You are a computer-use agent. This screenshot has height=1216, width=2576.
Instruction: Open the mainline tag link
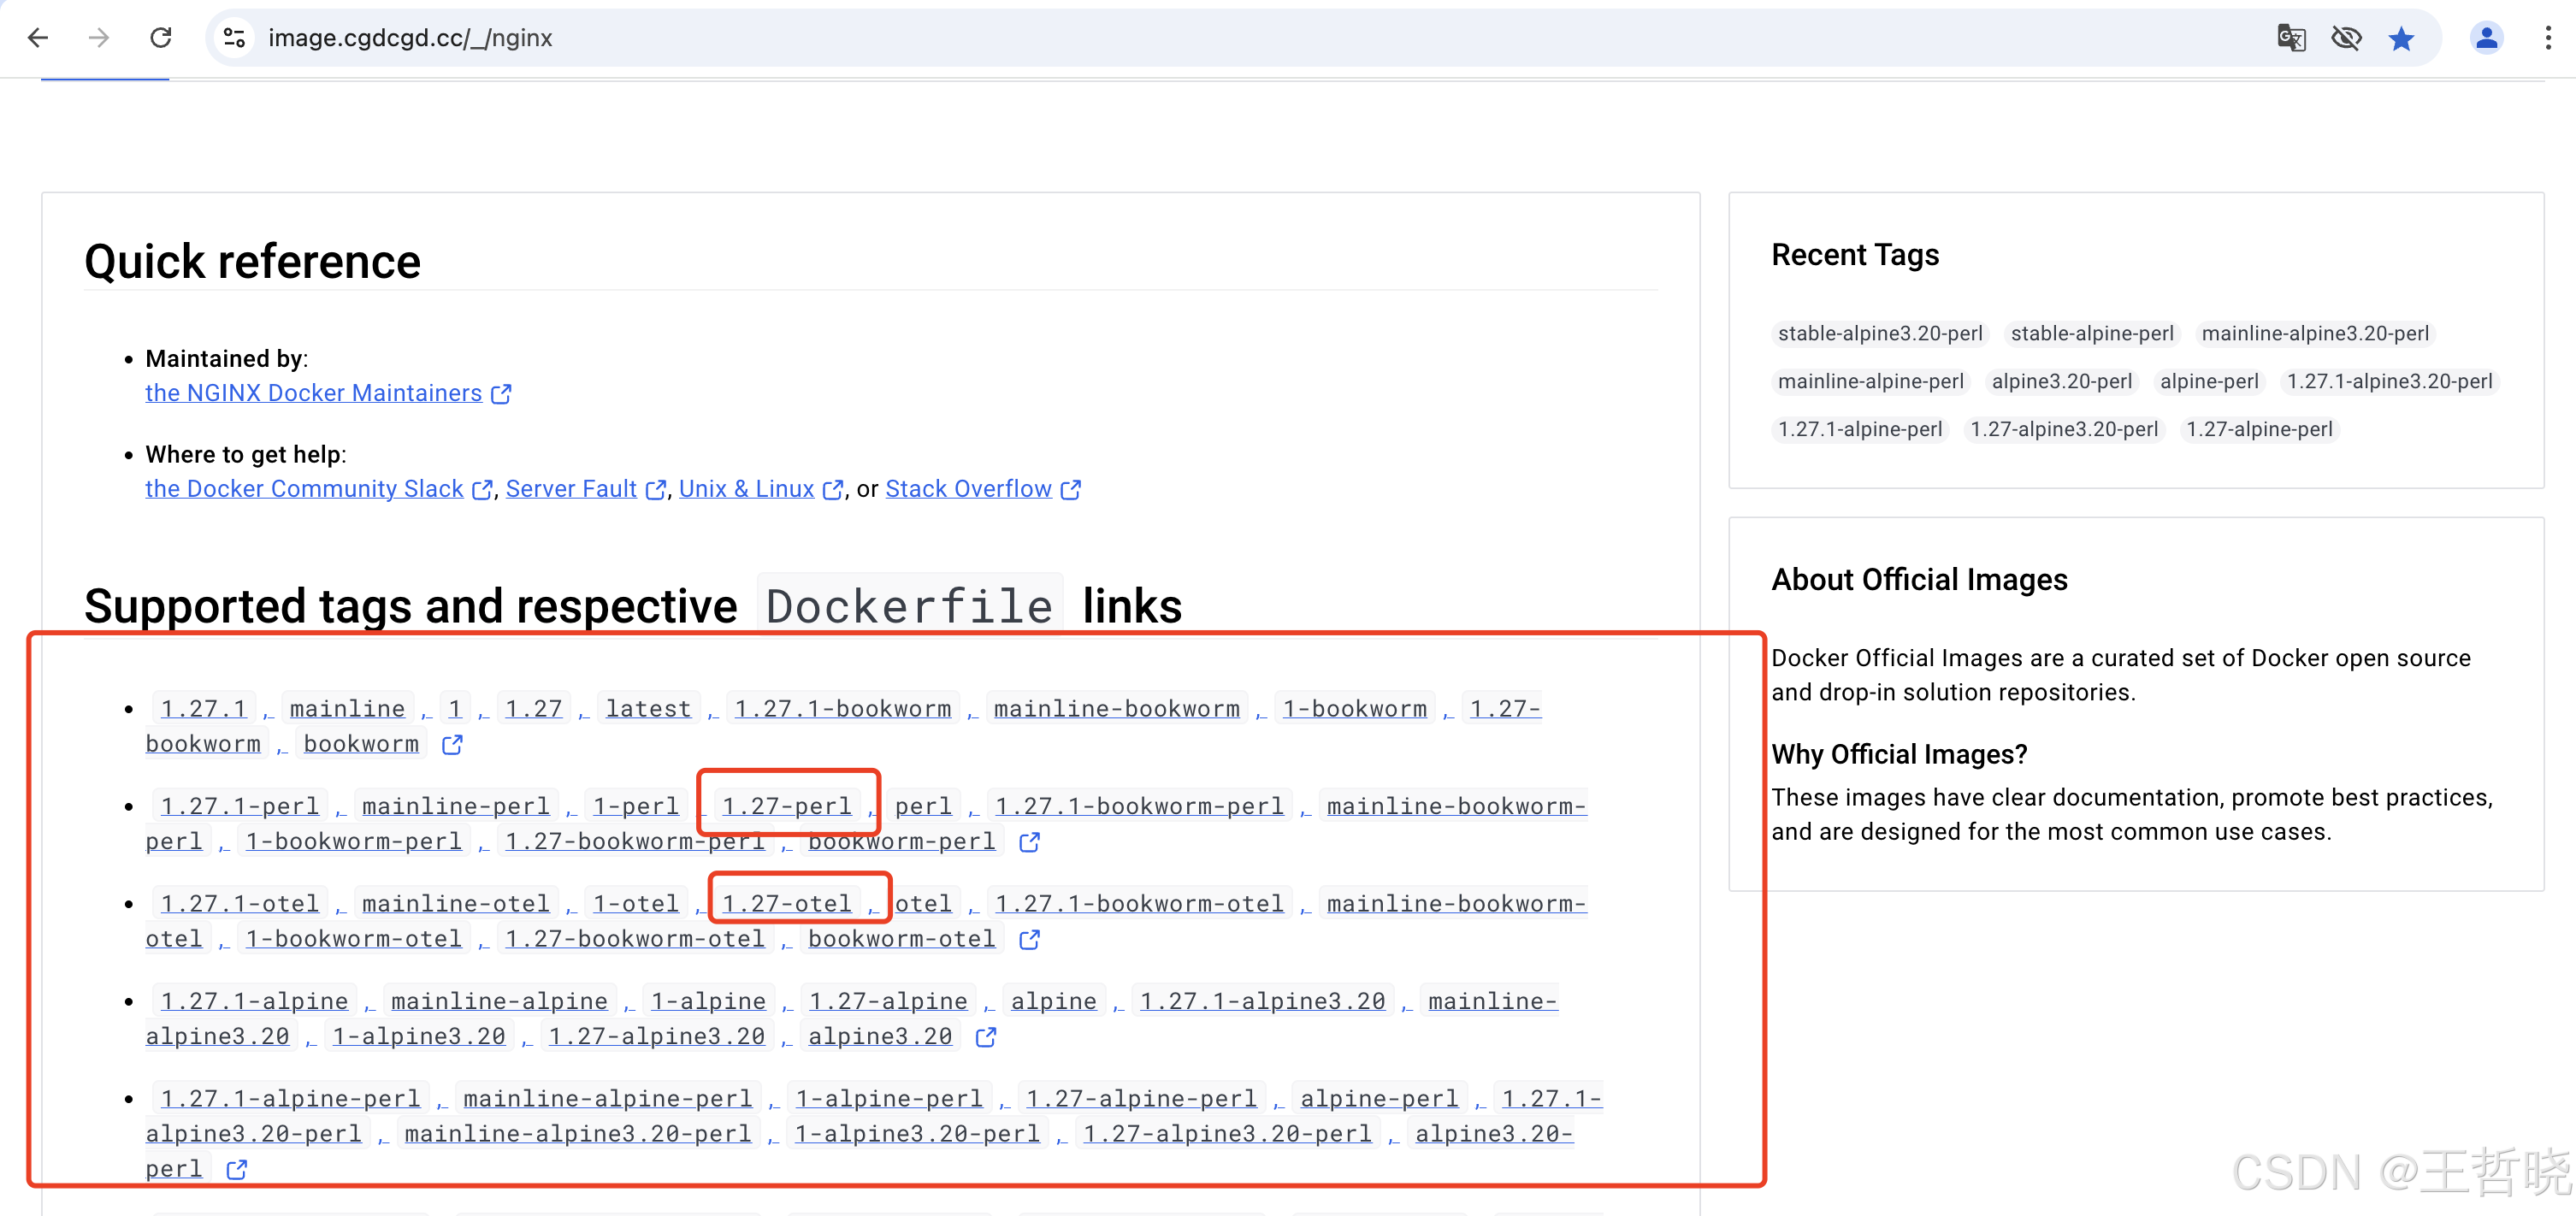(347, 708)
